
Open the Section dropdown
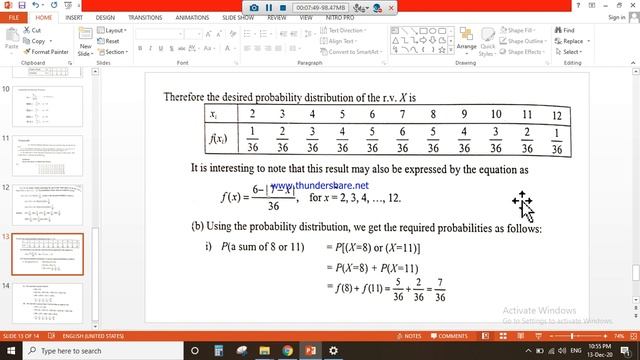113,52
